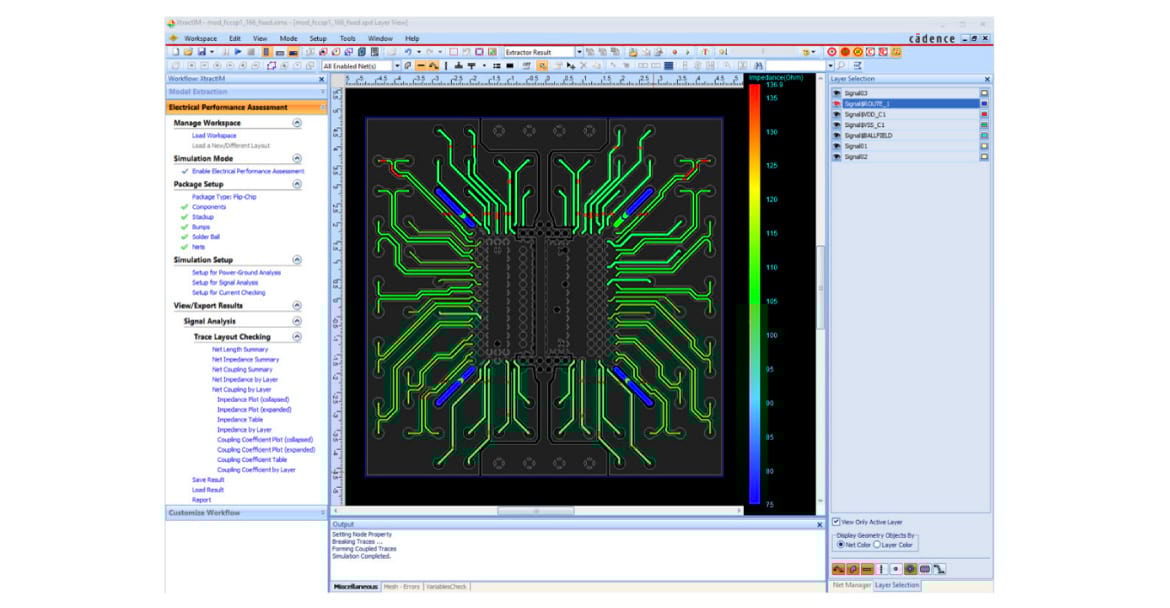The height and width of the screenshot is (608, 1170).
Task: Click the search input field in toolbar
Action: point(795,66)
